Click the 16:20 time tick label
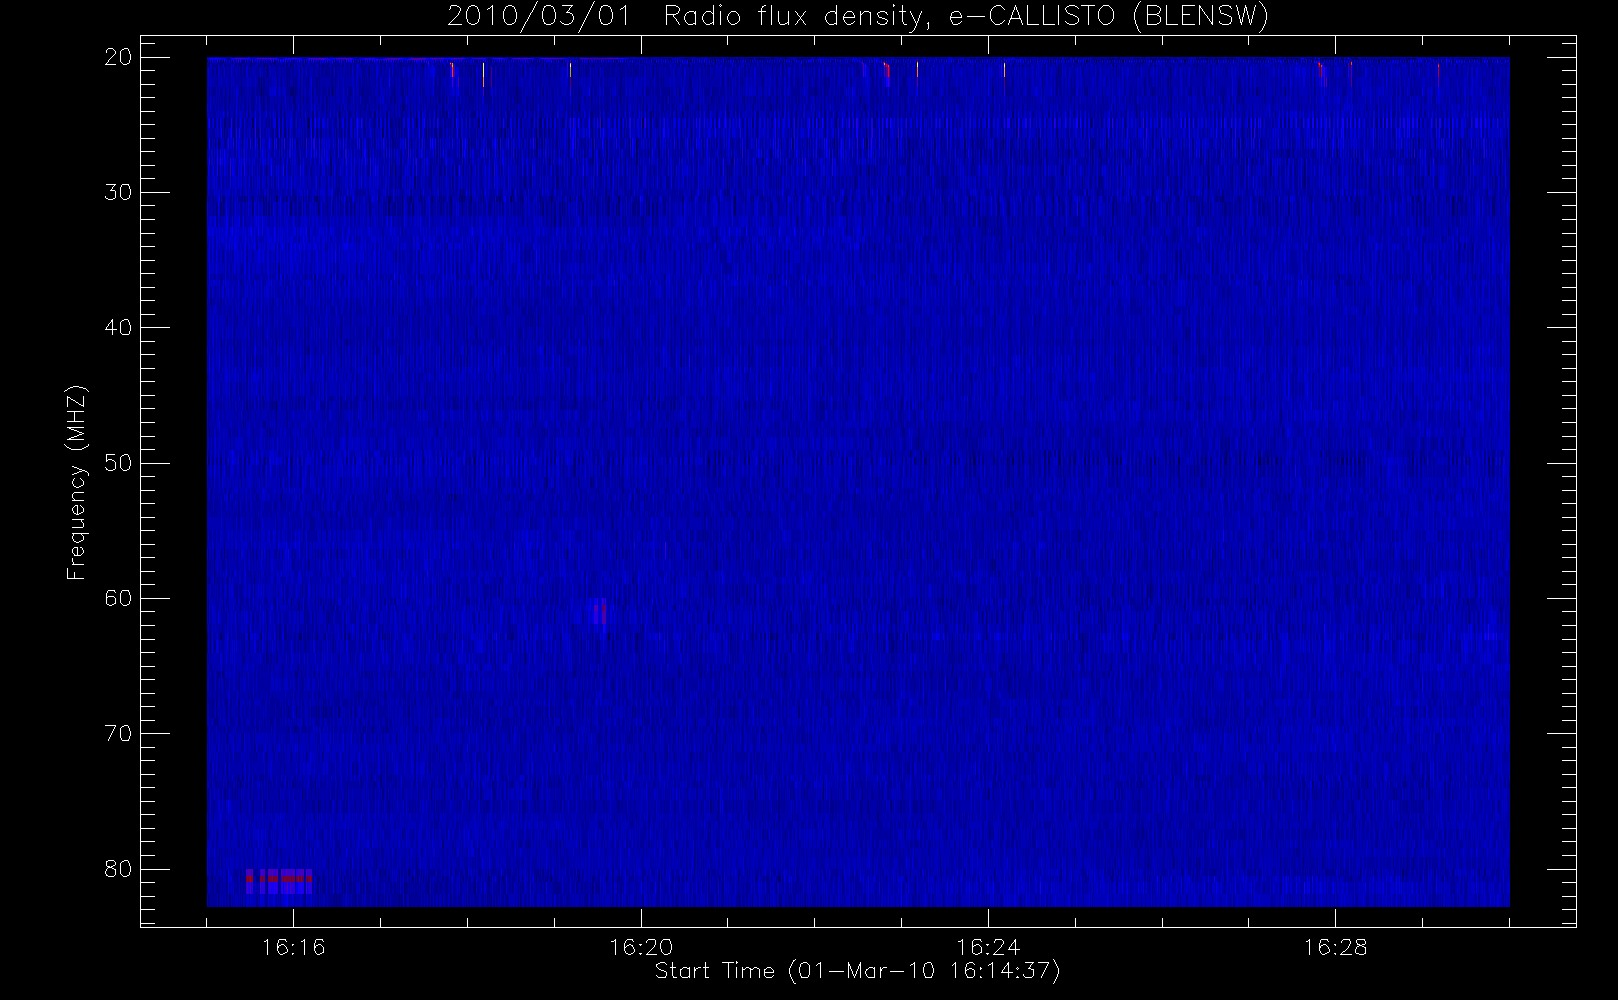The width and height of the screenshot is (1618, 1000). tap(640, 947)
